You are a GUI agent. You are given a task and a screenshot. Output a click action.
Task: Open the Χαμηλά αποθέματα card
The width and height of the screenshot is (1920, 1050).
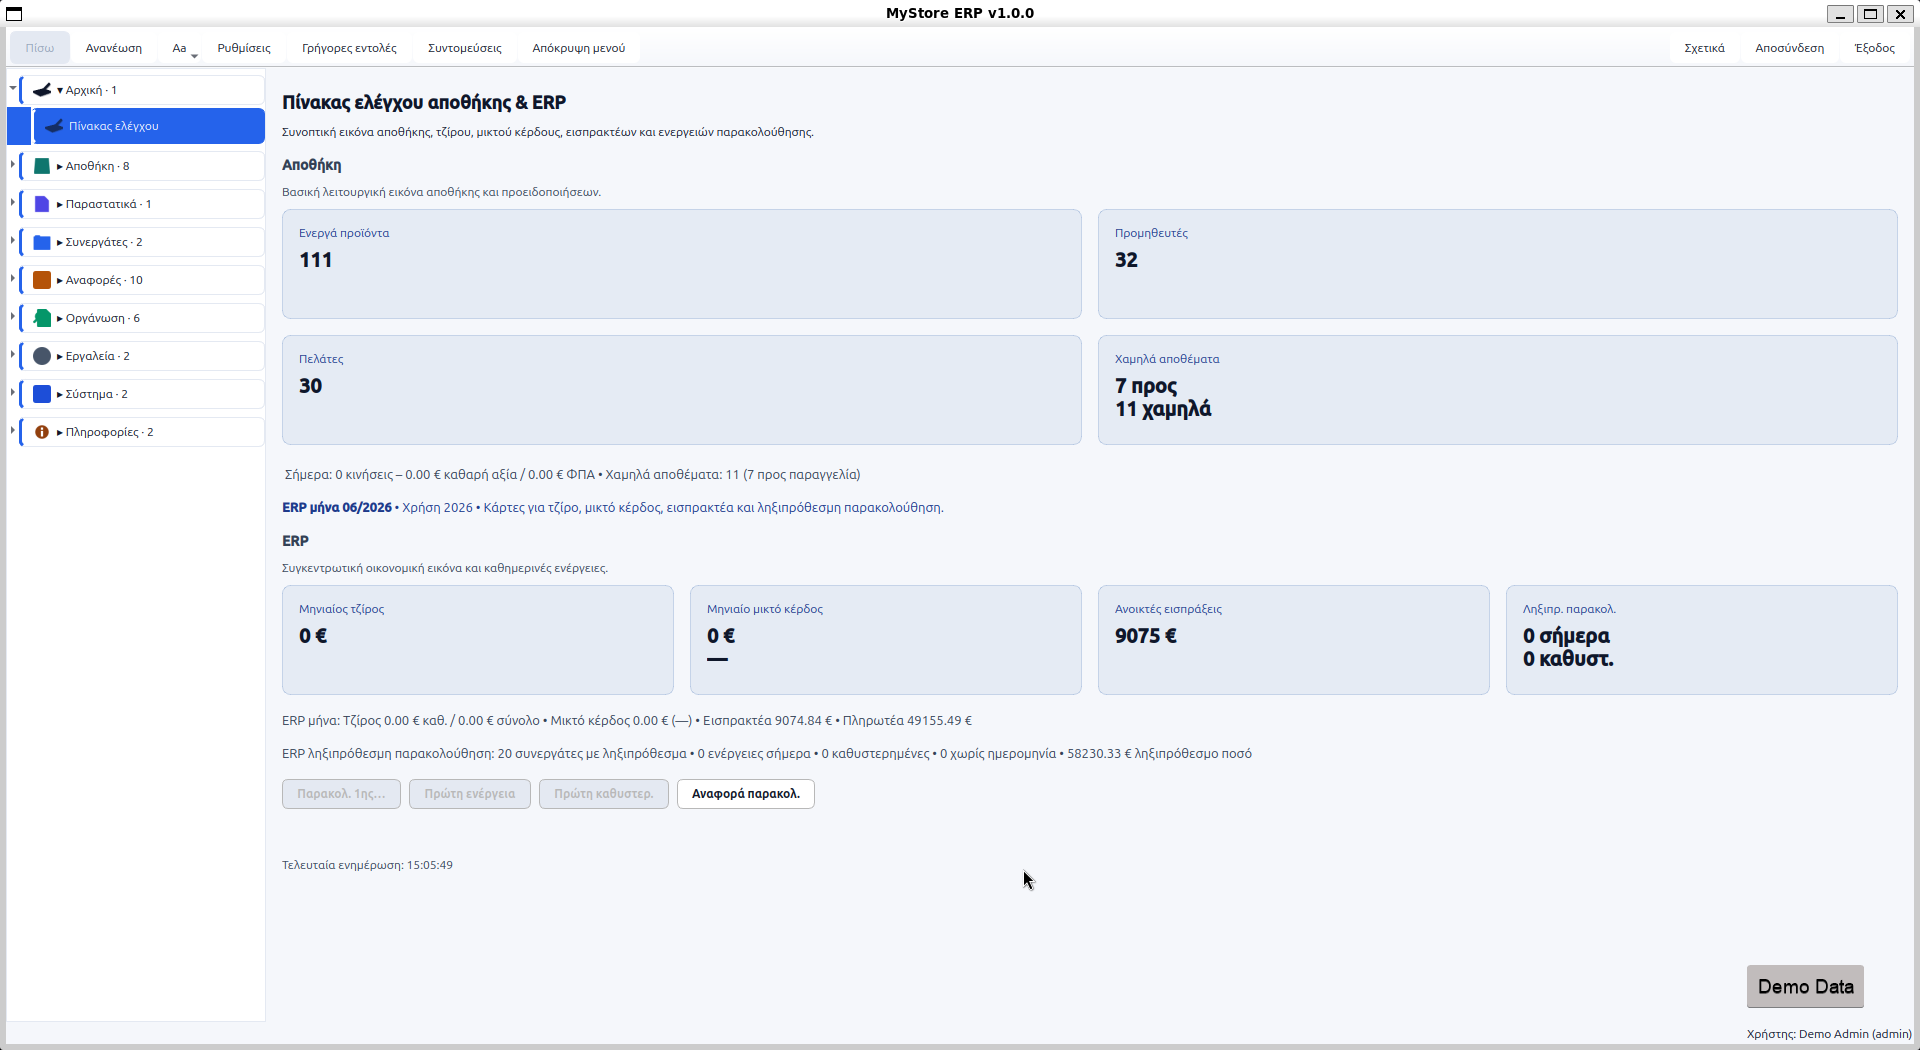coord(1498,390)
